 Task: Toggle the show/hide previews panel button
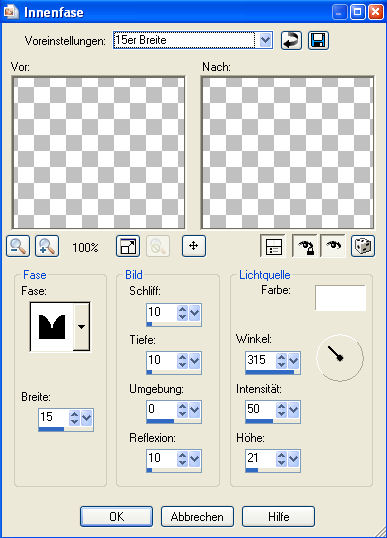click(273, 246)
